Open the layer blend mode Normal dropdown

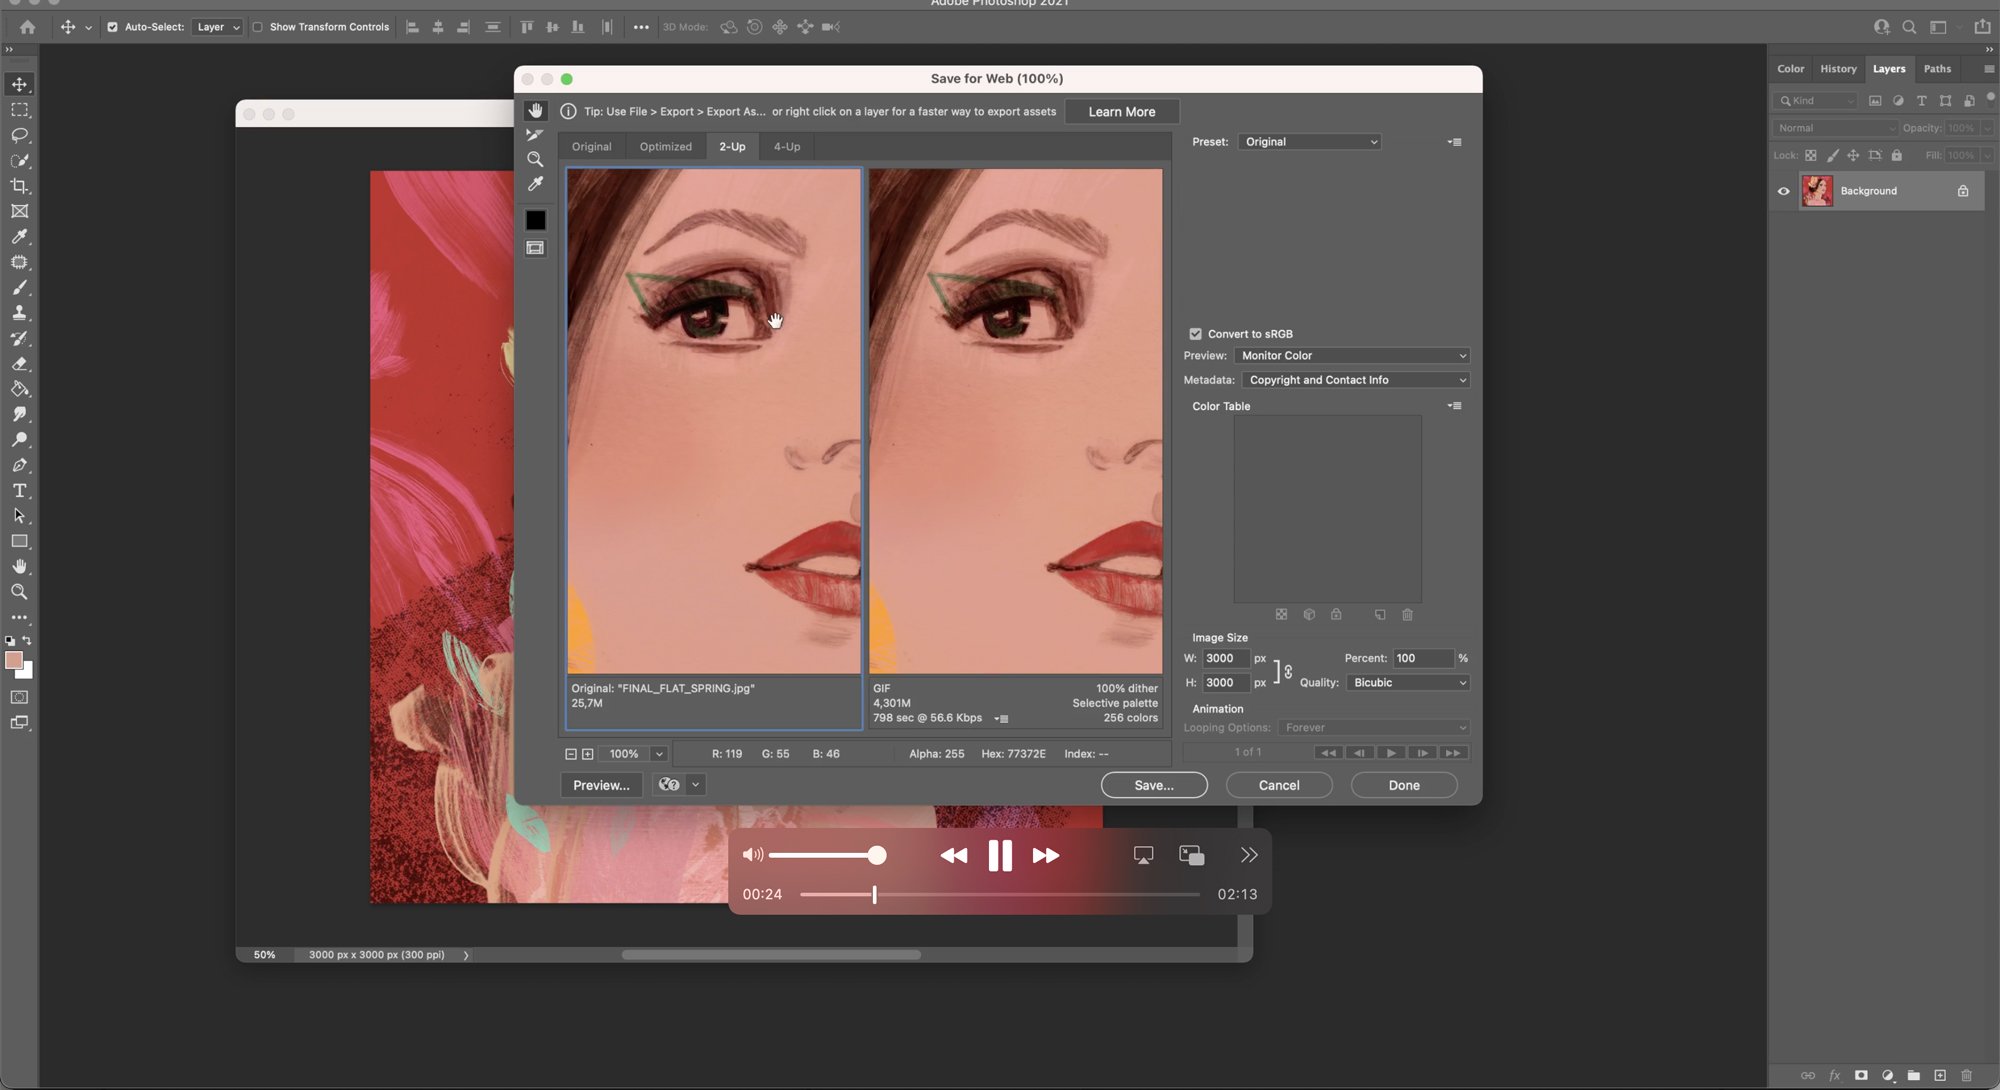coord(1835,128)
